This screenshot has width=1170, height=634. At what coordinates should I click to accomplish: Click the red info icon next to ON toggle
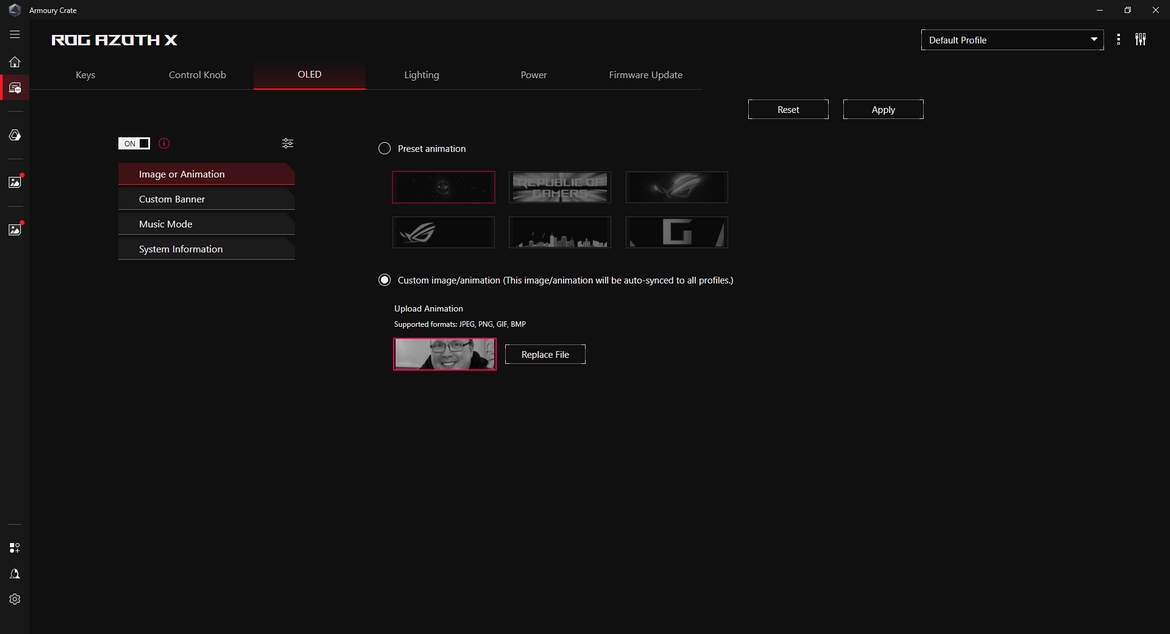coord(164,143)
